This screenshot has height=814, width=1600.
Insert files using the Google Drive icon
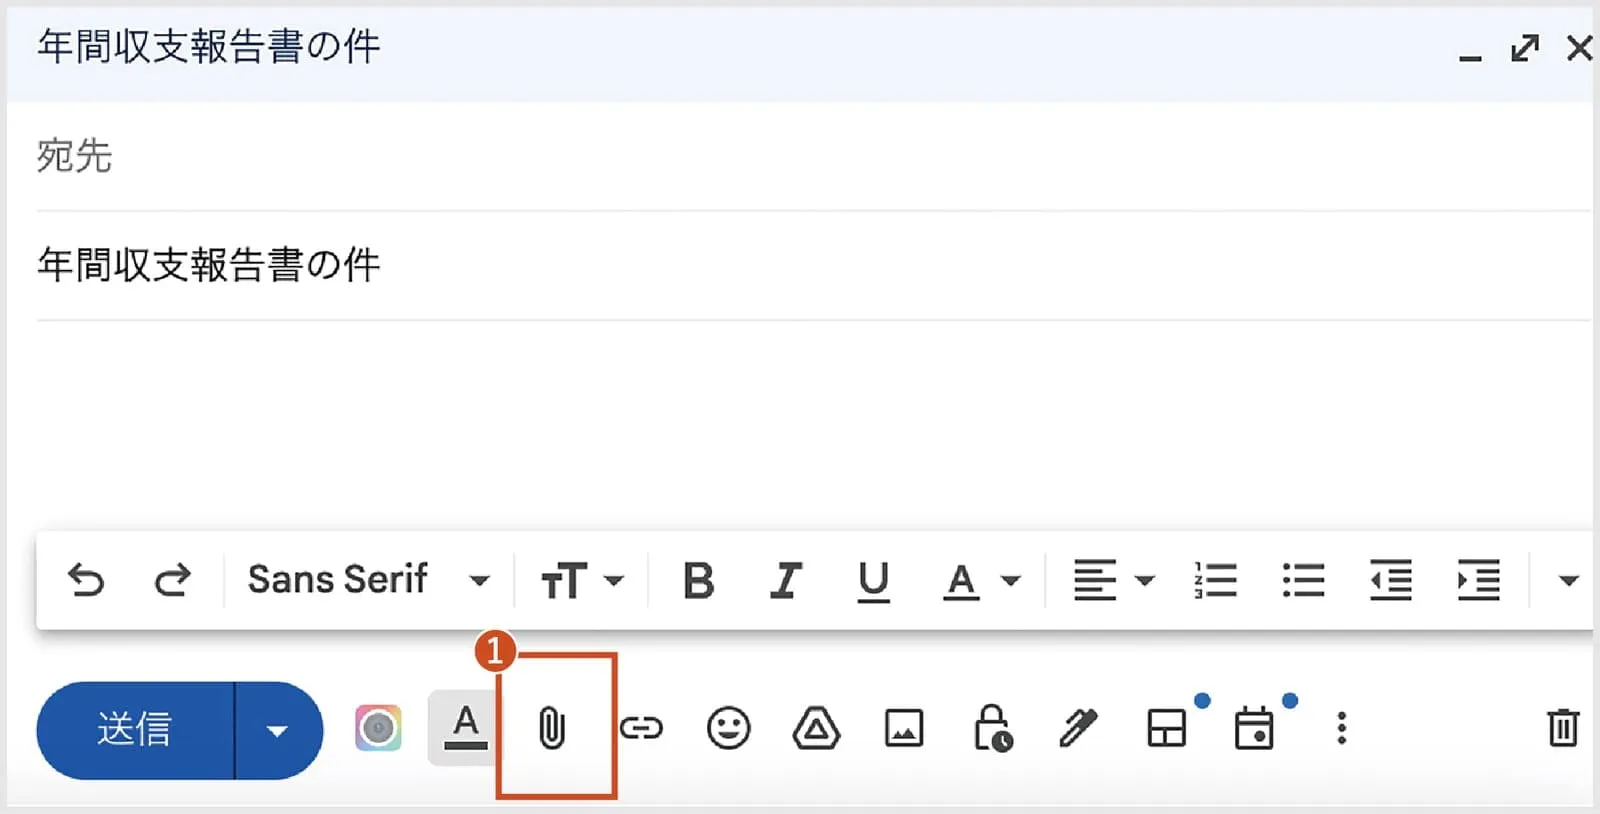(x=816, y=728)
